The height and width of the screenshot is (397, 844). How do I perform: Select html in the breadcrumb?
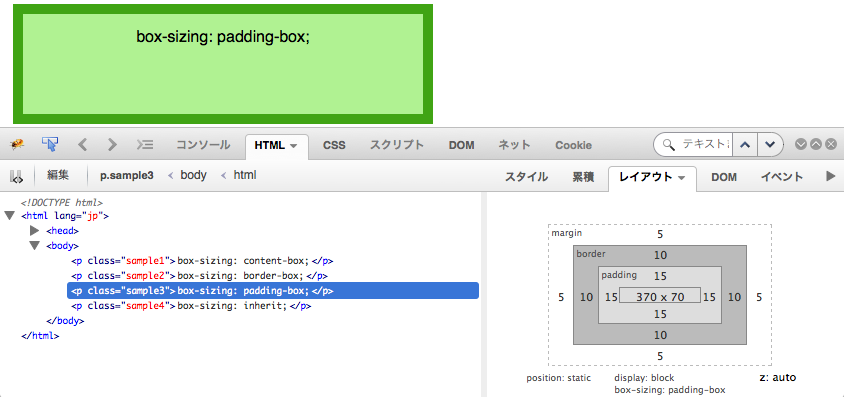(x=245, y=175)
